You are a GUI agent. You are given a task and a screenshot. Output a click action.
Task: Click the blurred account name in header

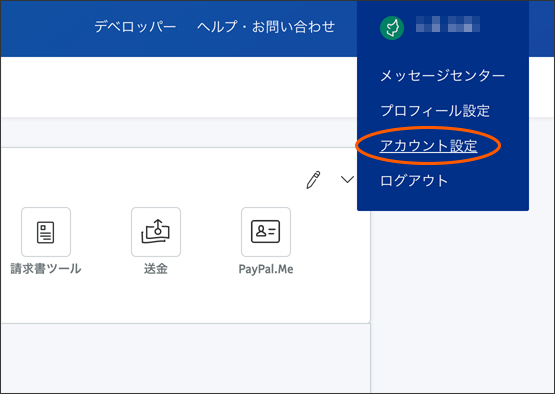tap(448, 24)
